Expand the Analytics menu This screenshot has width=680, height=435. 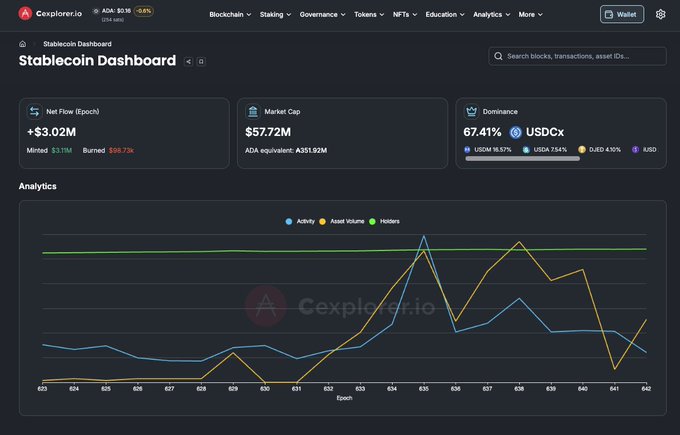point(491,14)
